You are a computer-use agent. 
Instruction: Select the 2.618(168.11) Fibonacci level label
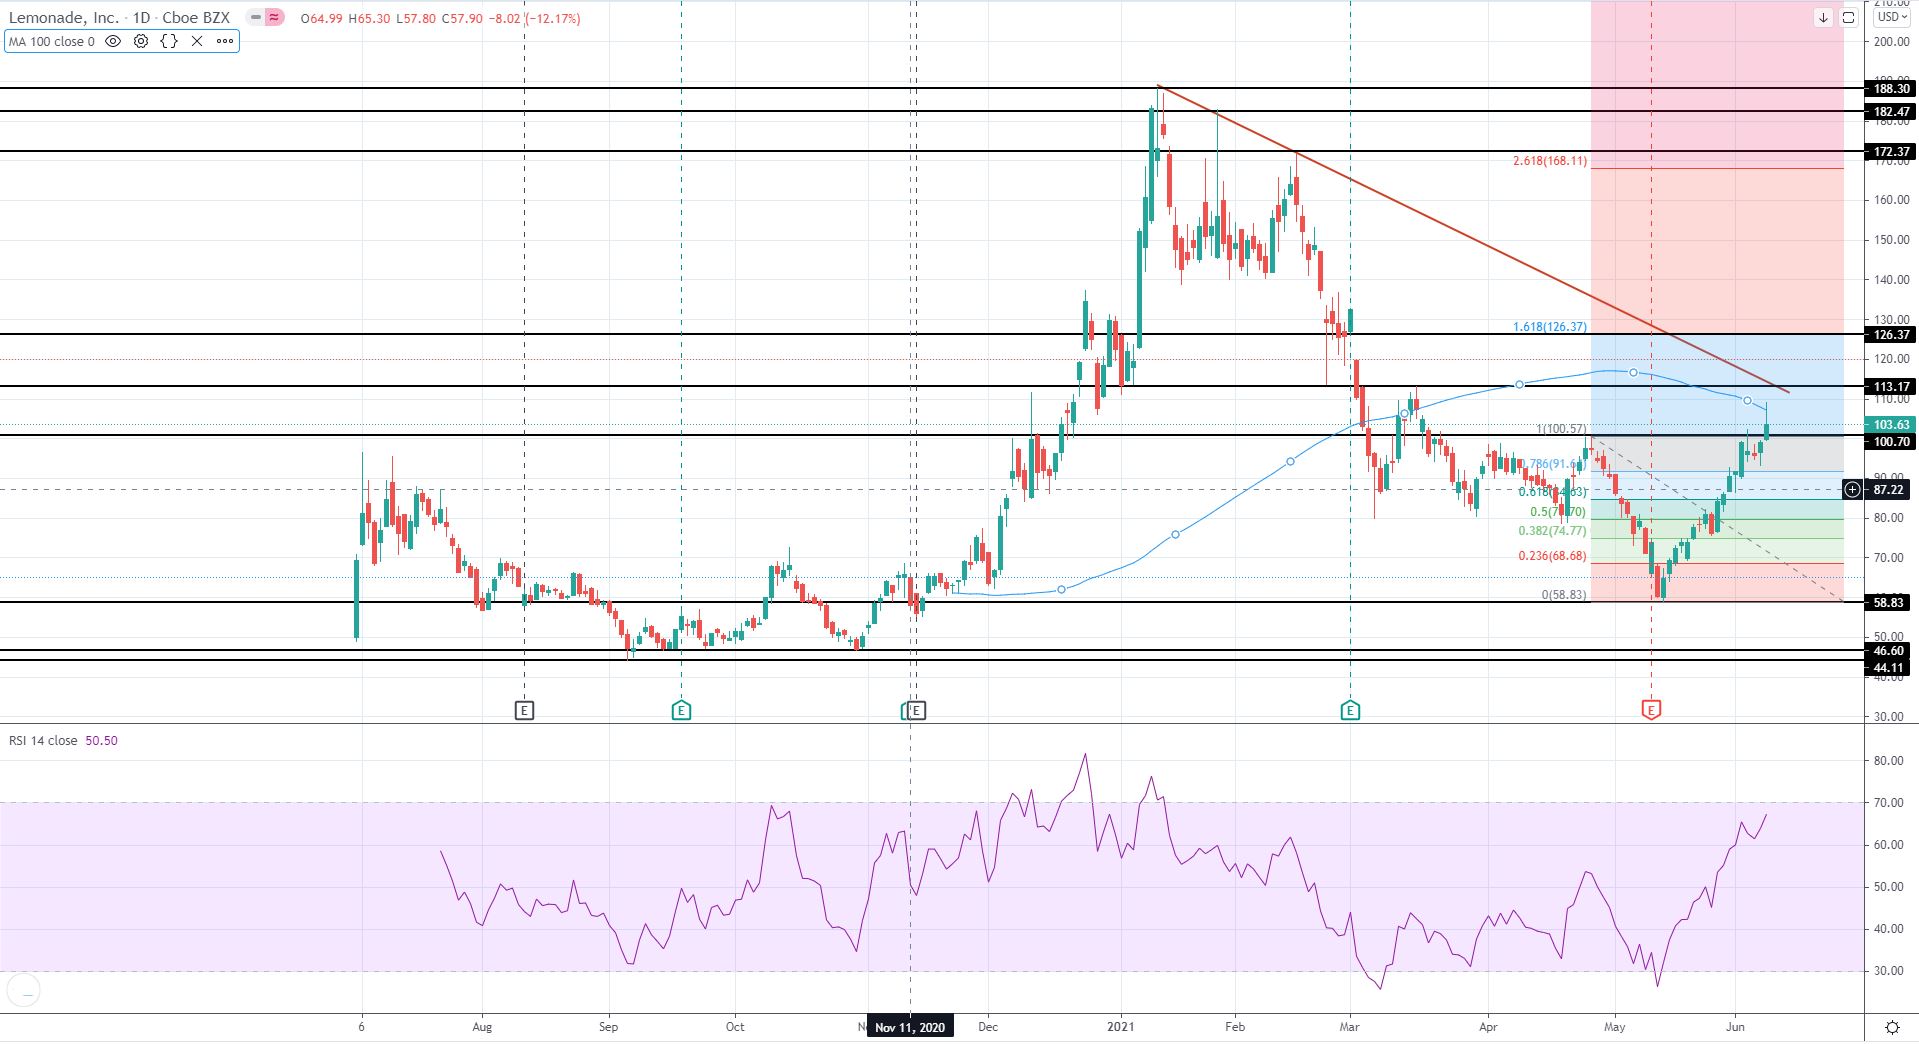click(1549, 161)
